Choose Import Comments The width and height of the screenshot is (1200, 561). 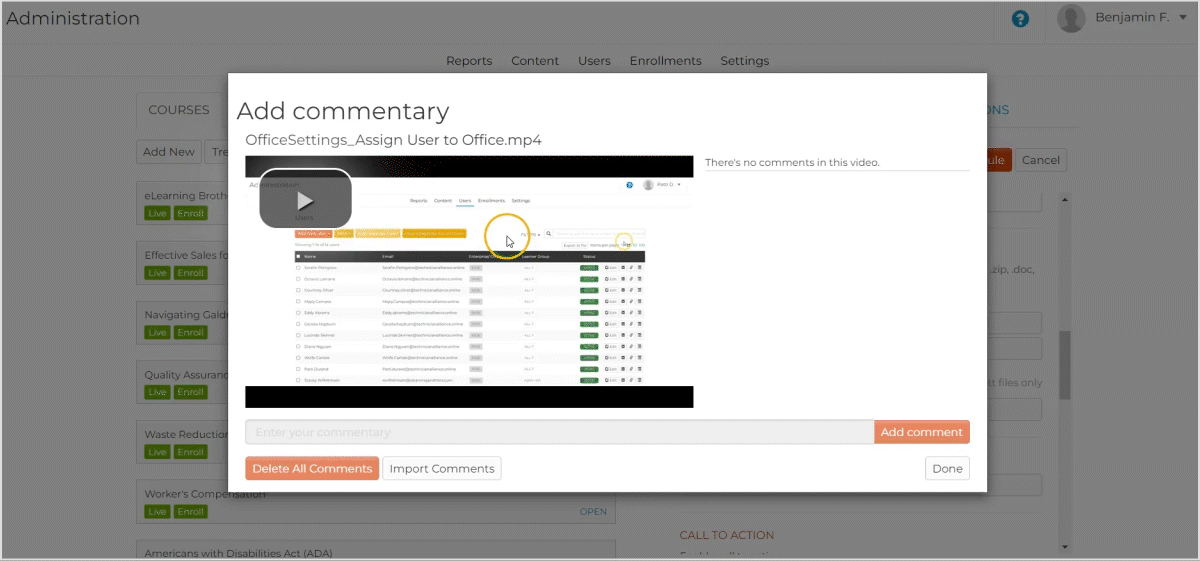[441, 468]
